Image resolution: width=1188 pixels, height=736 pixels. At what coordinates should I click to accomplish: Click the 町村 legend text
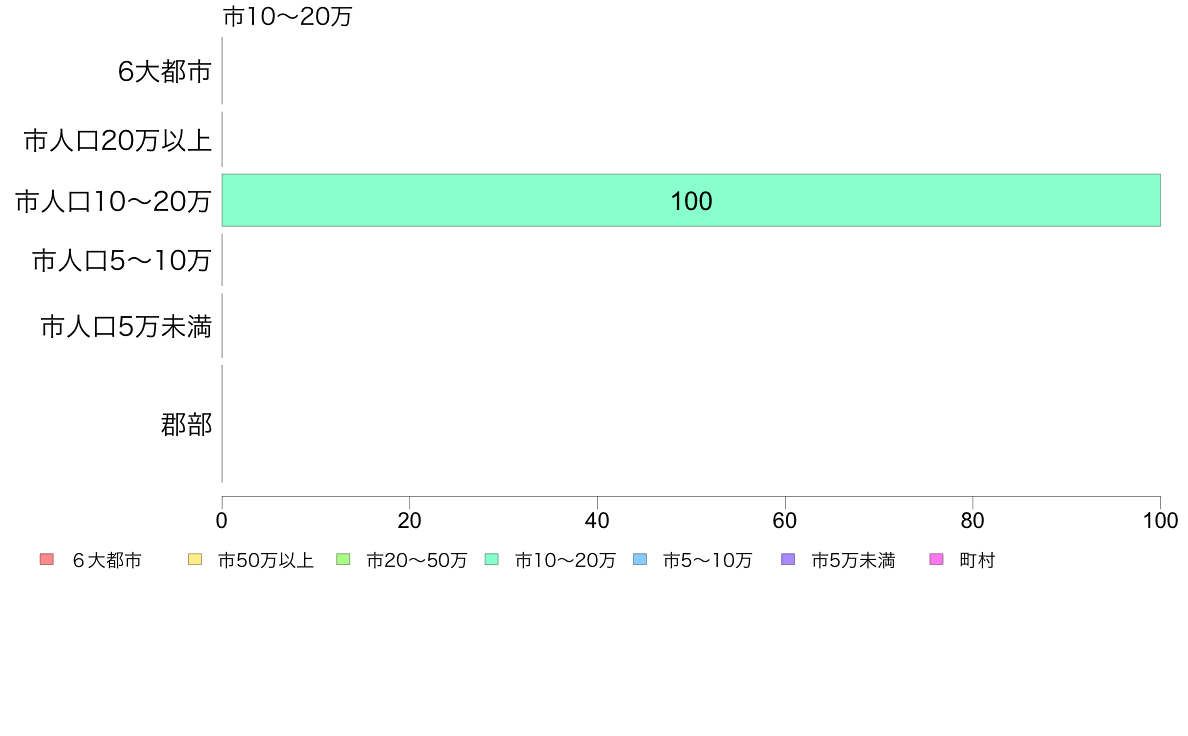(977, 560)
